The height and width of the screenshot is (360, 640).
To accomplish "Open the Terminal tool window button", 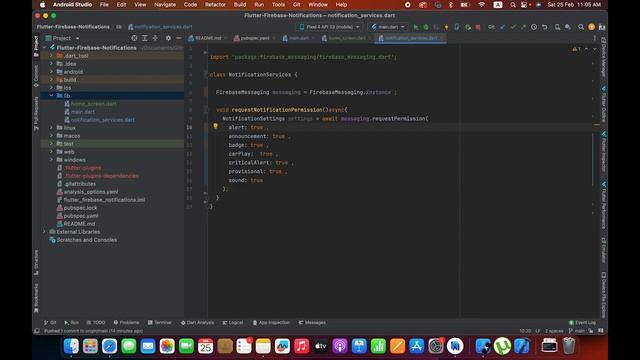I will point(160,322).
